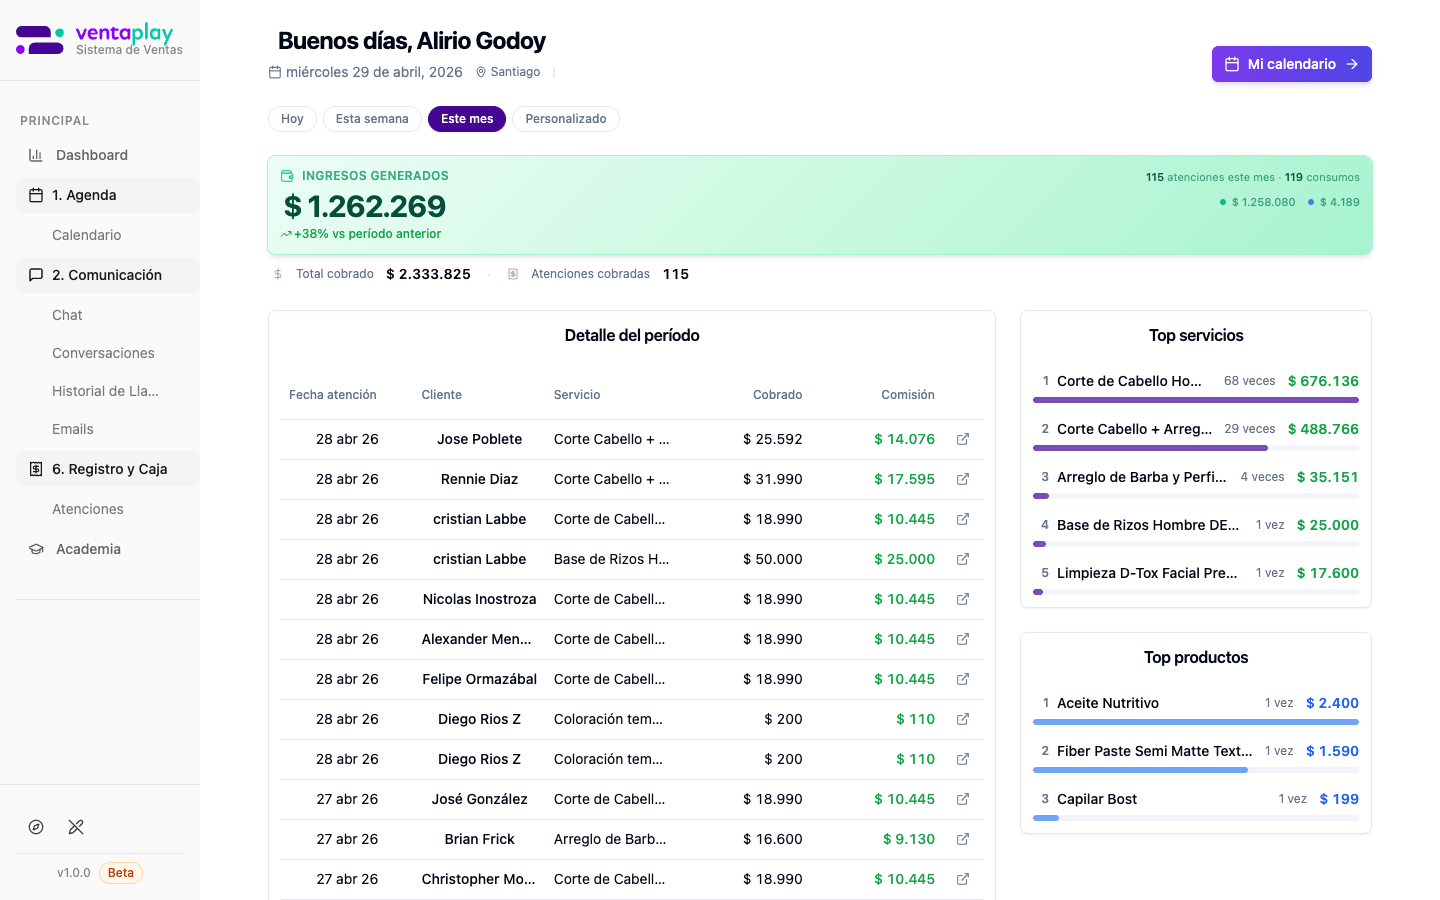The image size is (1440, 900).
Task: Click the Mi calendario button
Action: (x=1291, y=64)
